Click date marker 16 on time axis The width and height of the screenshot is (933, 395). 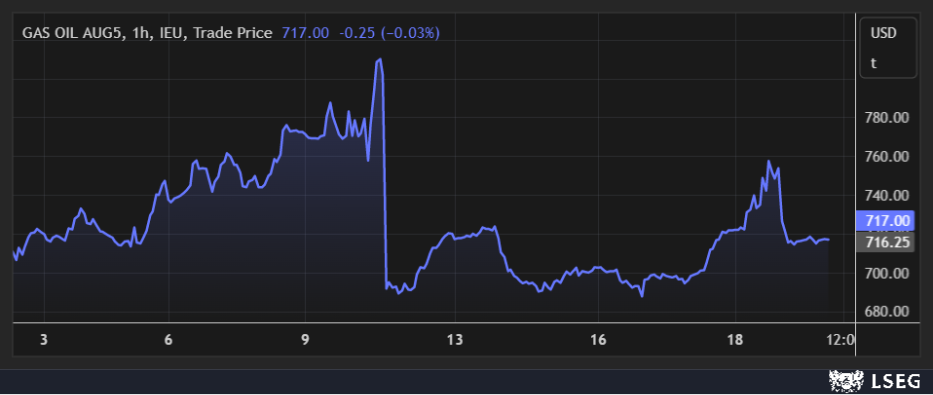pyautogui.click(x=598, y=340)
